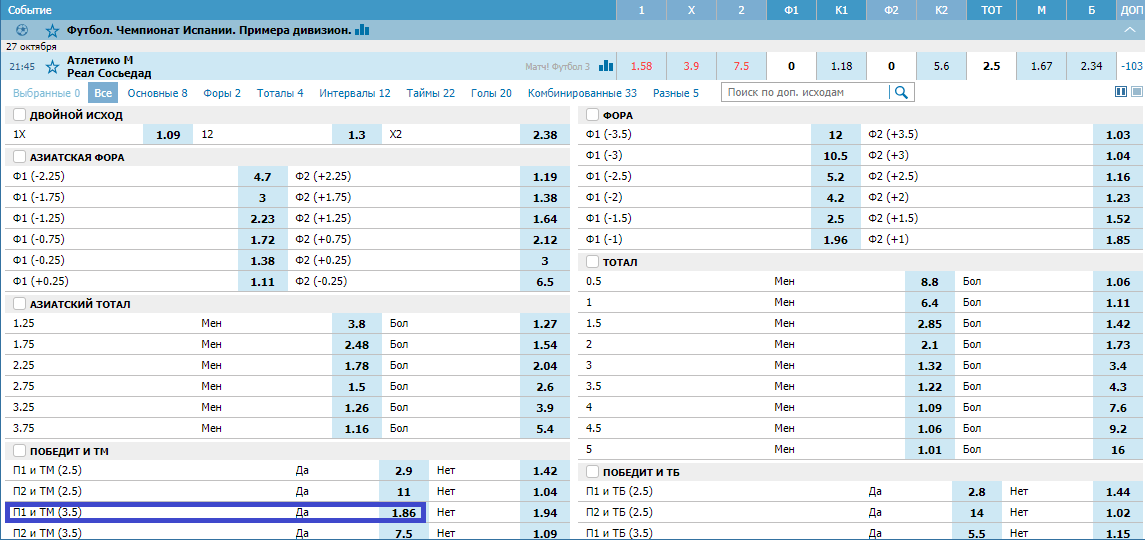Select Asian total 3.75 Мен odds 1.16

click(356, 429)
